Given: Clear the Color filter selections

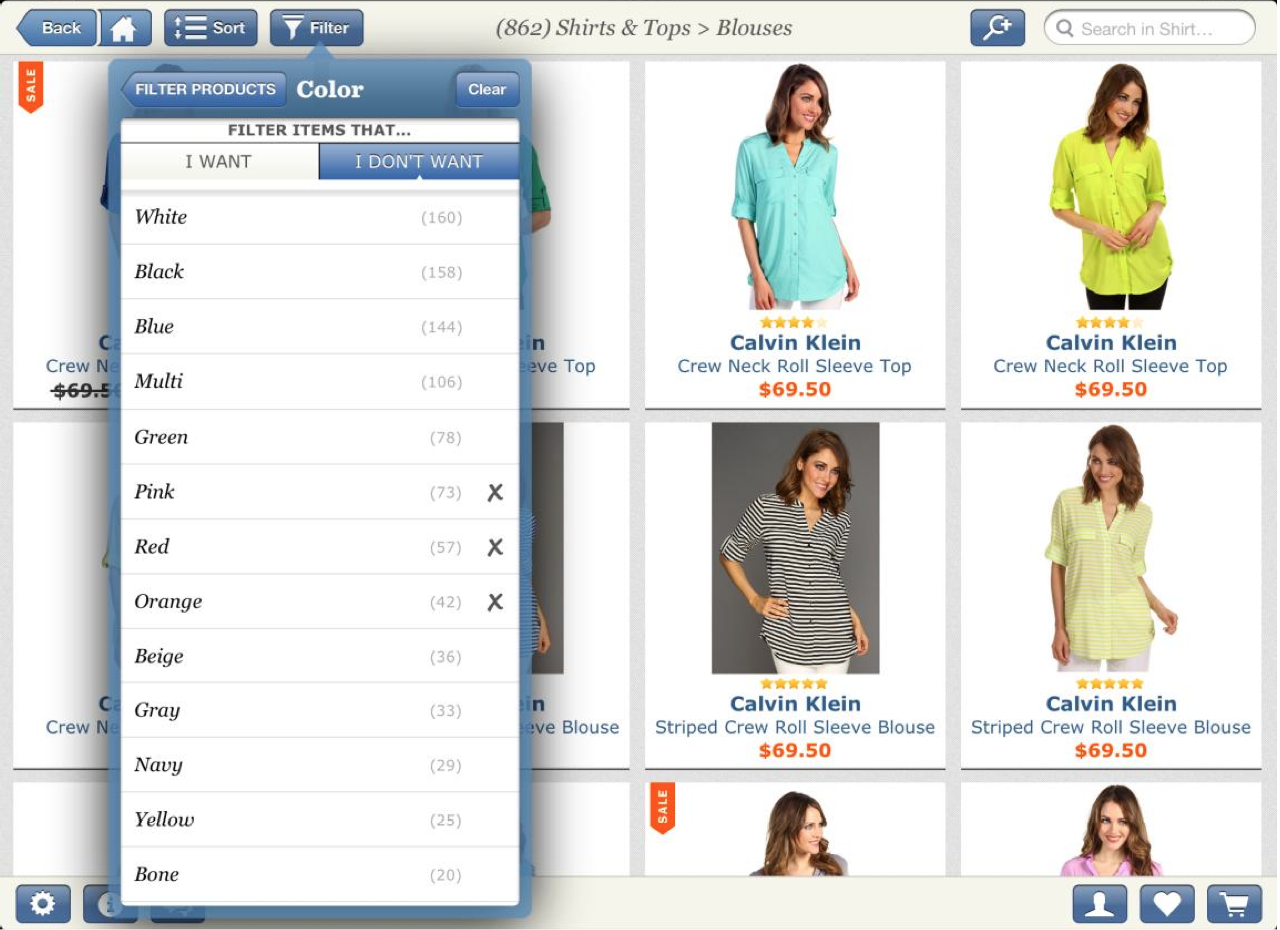Looking at the screenshot, I should (x=487, y=89).
